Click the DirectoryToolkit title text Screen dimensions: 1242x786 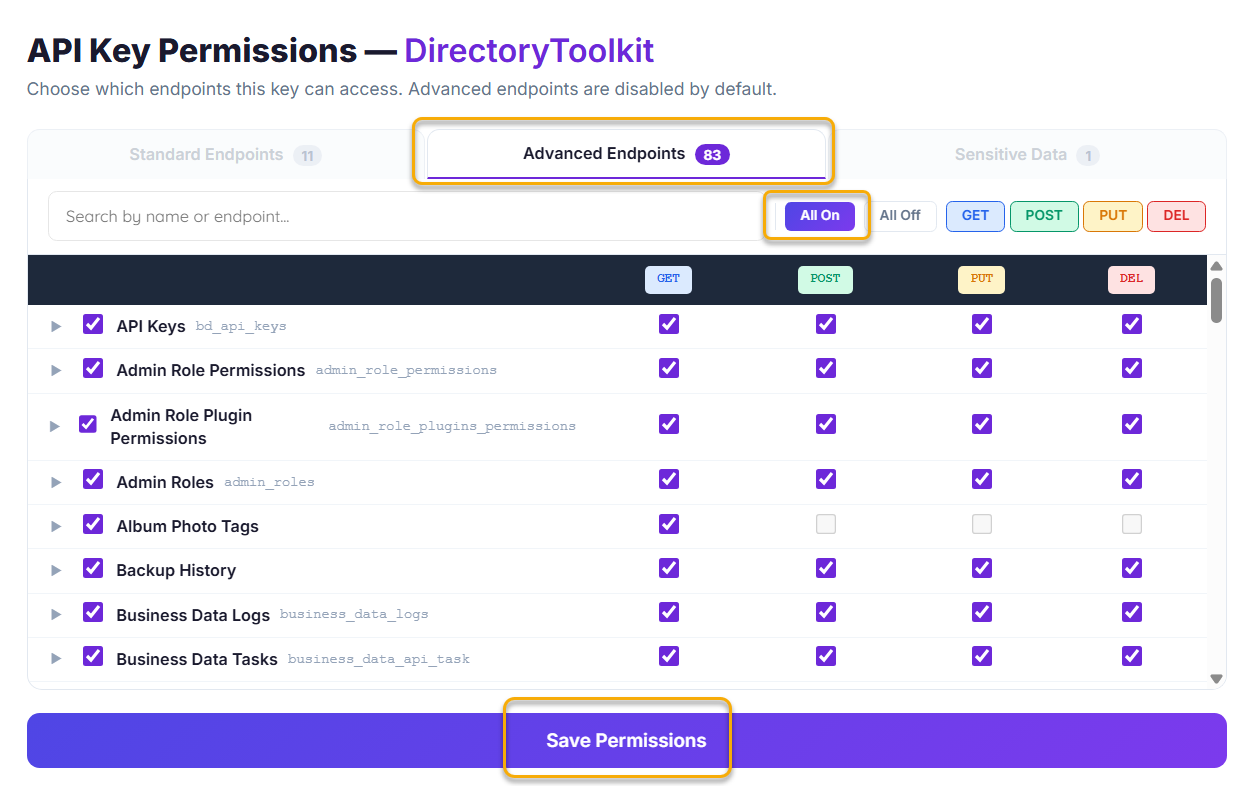529,50
